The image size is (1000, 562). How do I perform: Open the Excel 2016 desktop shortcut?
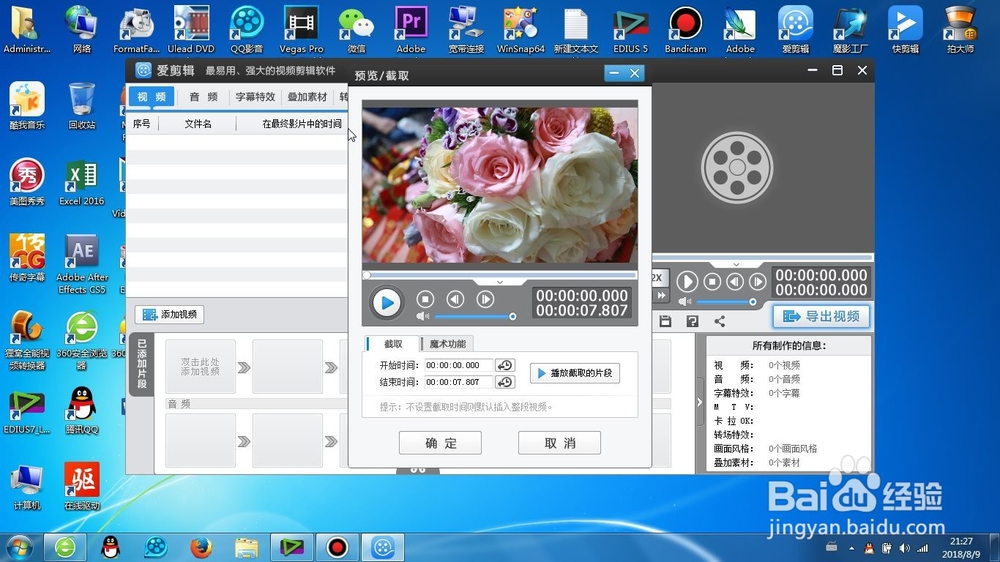click(82, 182)
